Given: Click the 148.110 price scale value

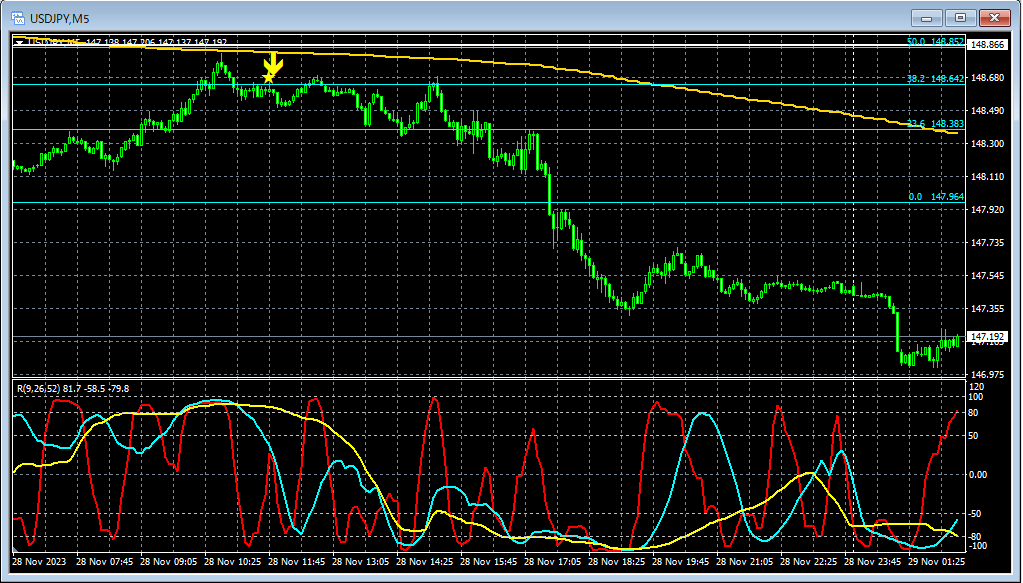Looking at the screenshot, I should [x=988, y=177].
